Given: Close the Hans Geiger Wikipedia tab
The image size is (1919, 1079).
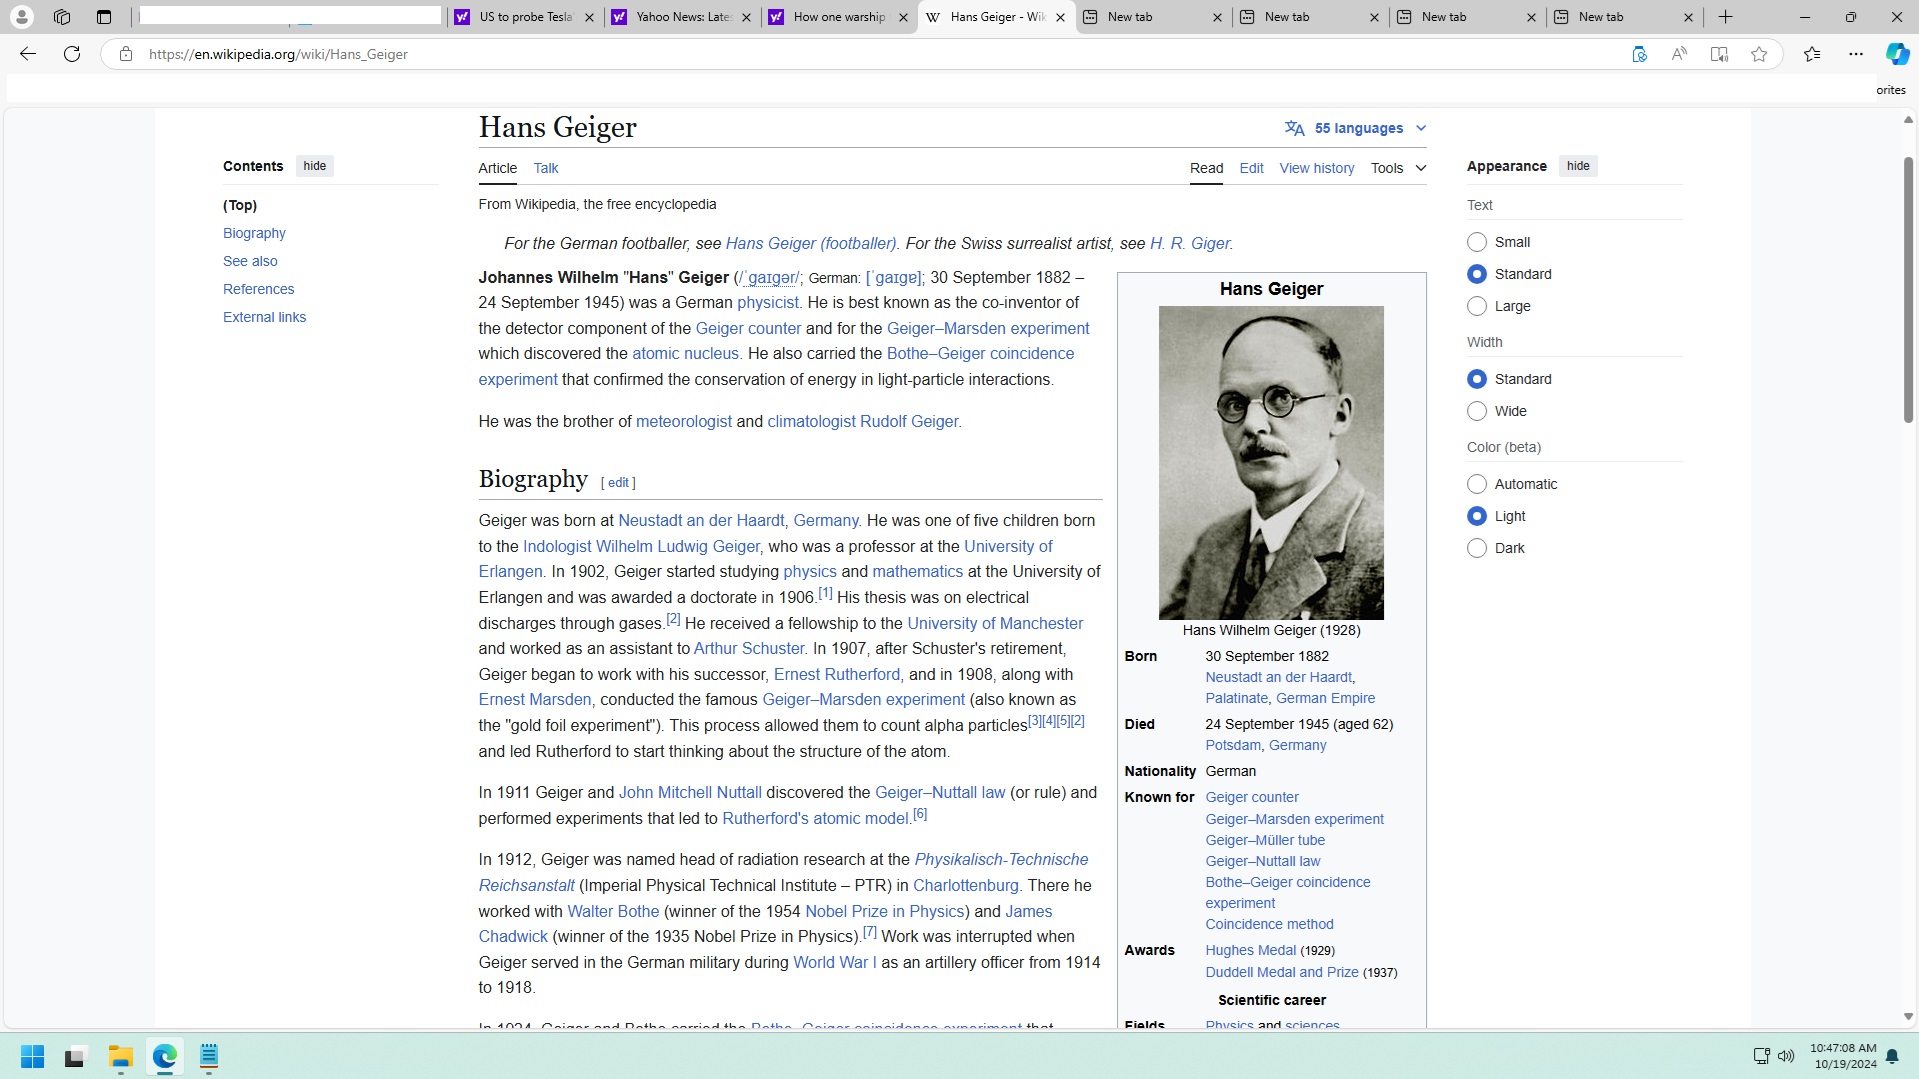Looking at the screenshot, I should pyautogui.click(x=1060, y=17).
